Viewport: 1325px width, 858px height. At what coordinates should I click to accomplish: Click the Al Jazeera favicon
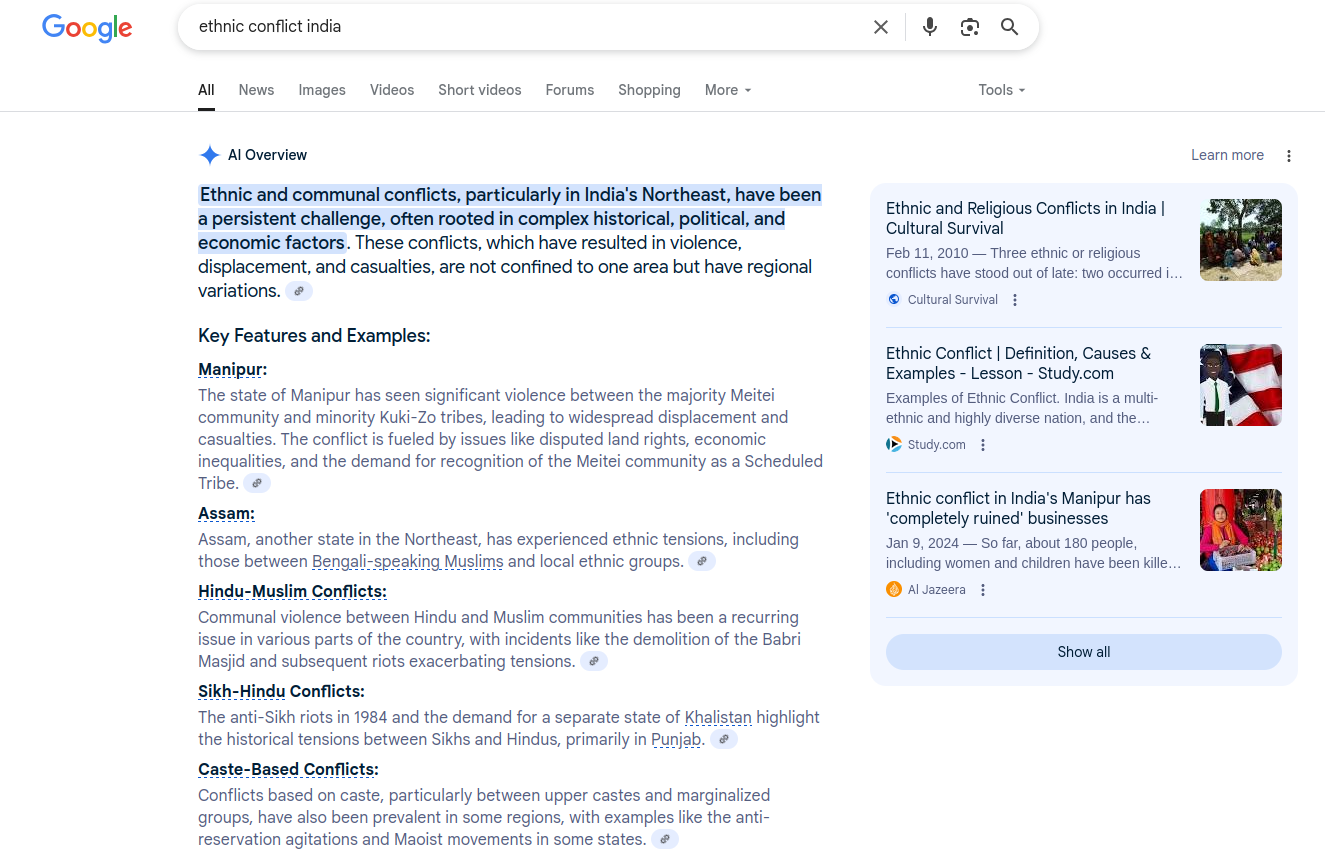click(x=894, y=589)
